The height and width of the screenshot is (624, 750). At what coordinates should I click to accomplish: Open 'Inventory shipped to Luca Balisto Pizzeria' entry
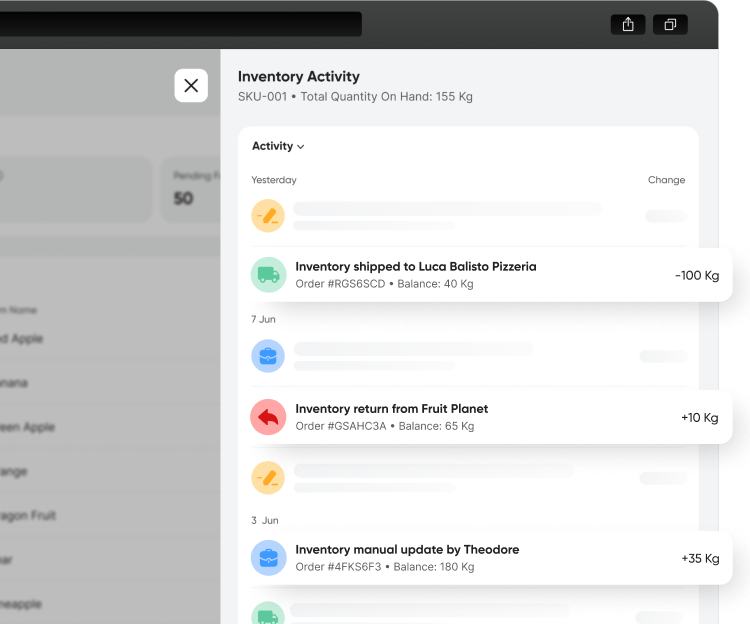[x=415, y=267]
